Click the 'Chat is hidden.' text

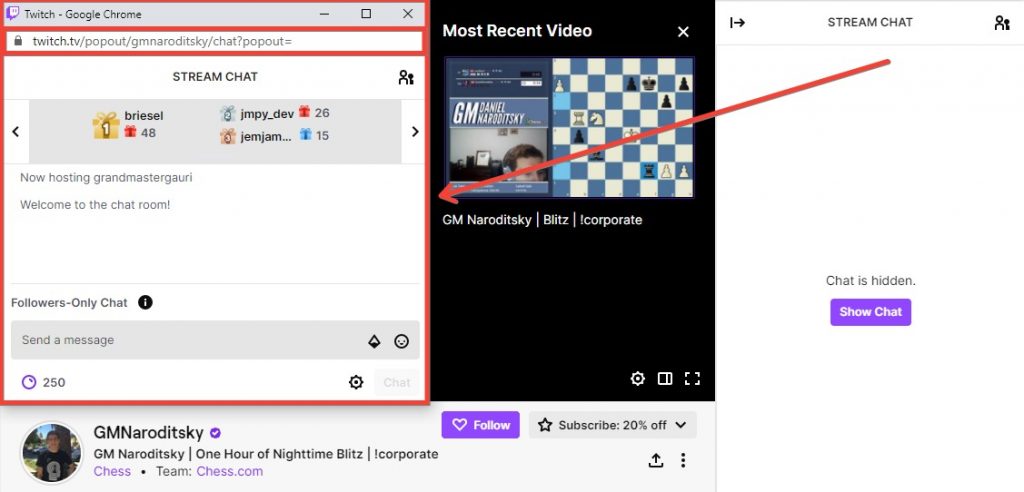pos(871,281)
